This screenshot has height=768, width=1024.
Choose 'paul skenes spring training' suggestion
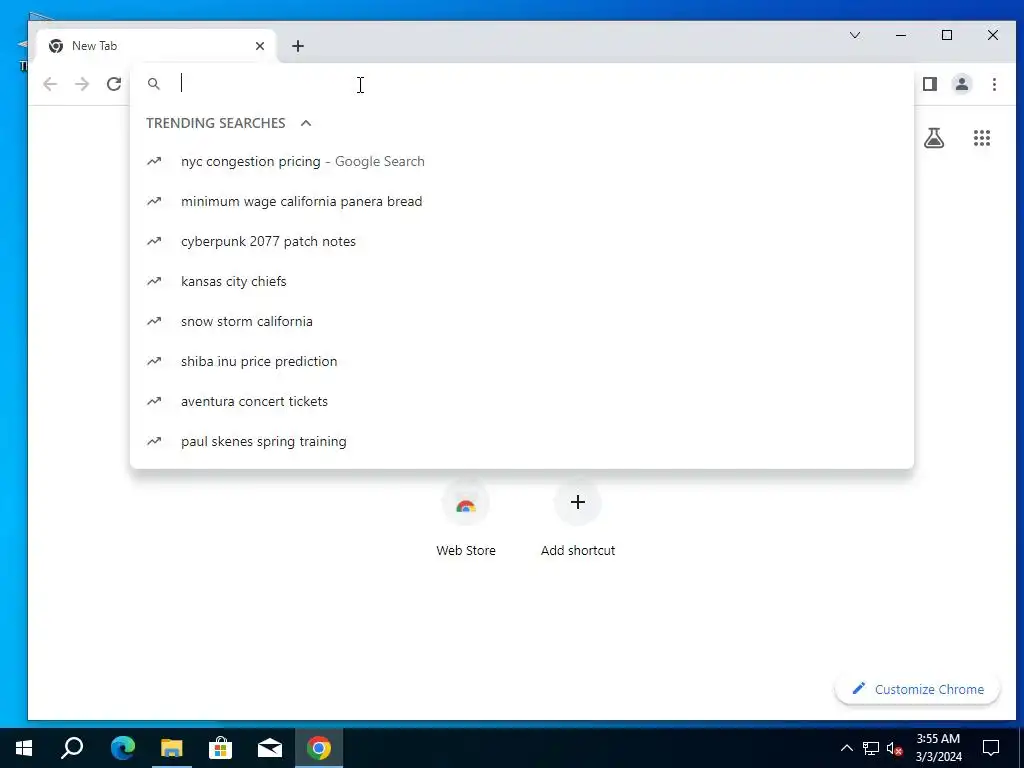[x=522, y=441]
